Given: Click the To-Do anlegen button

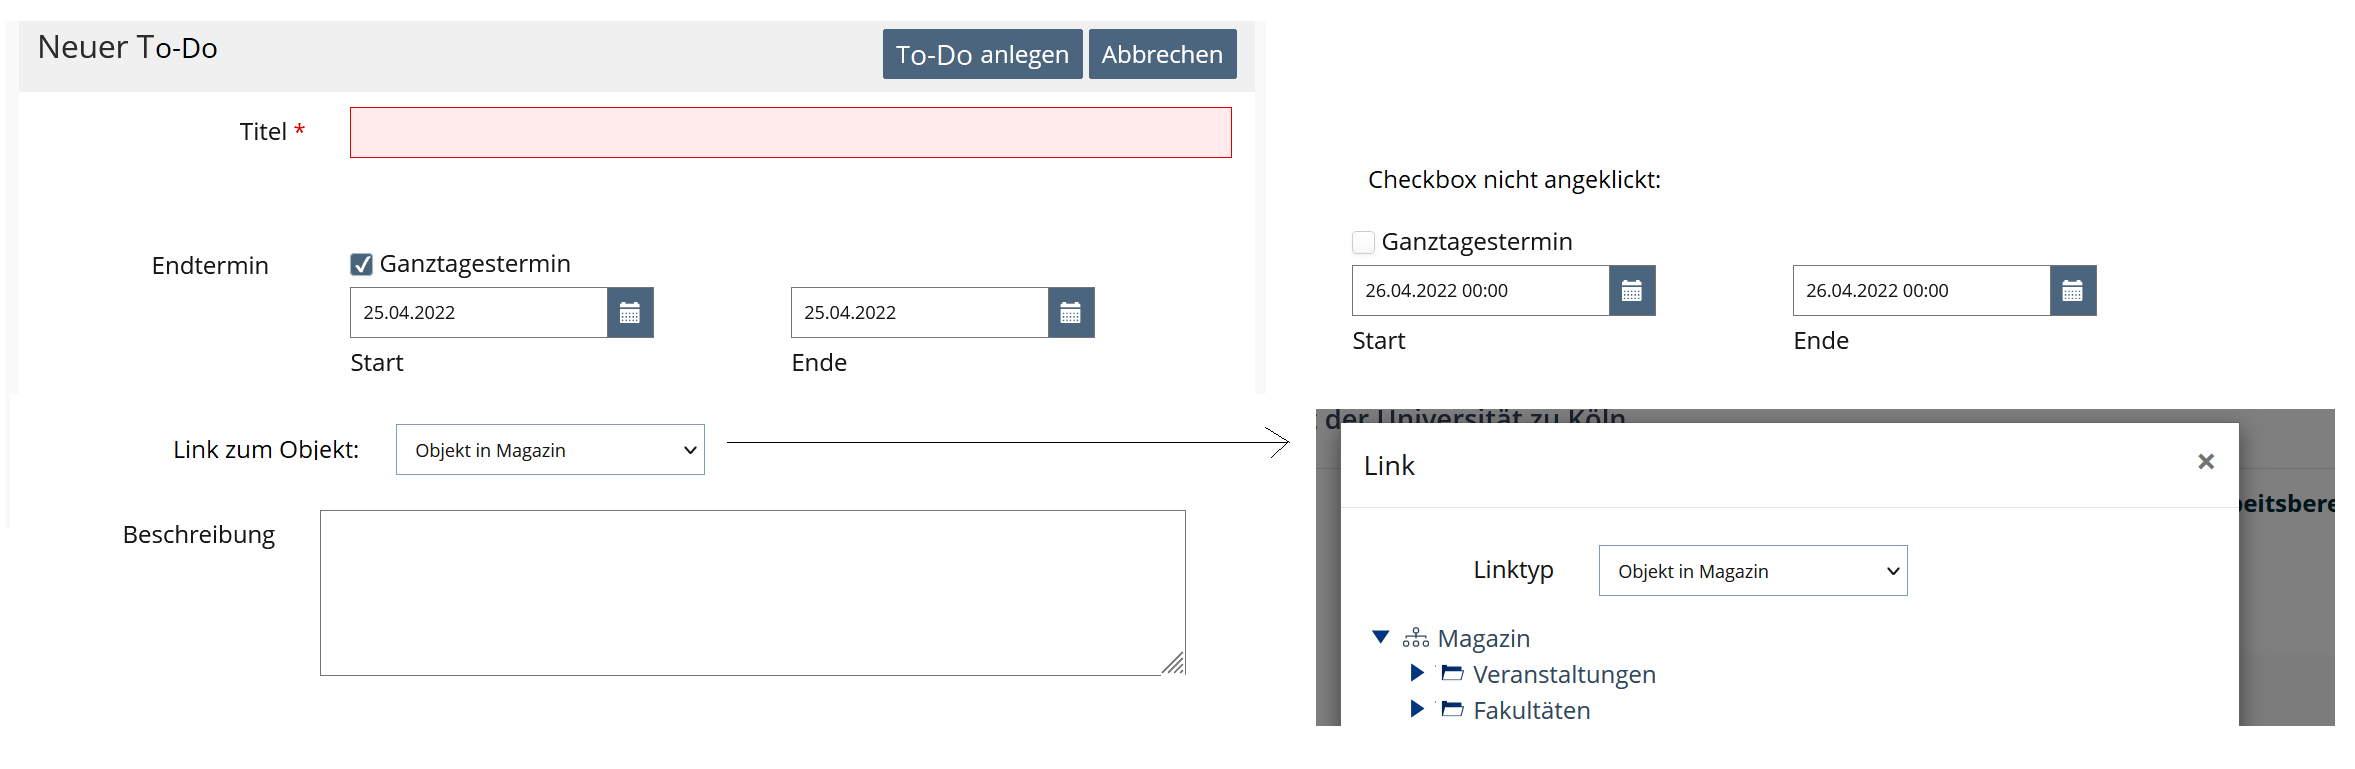Looking at the screenshot, I should (982, 54).
